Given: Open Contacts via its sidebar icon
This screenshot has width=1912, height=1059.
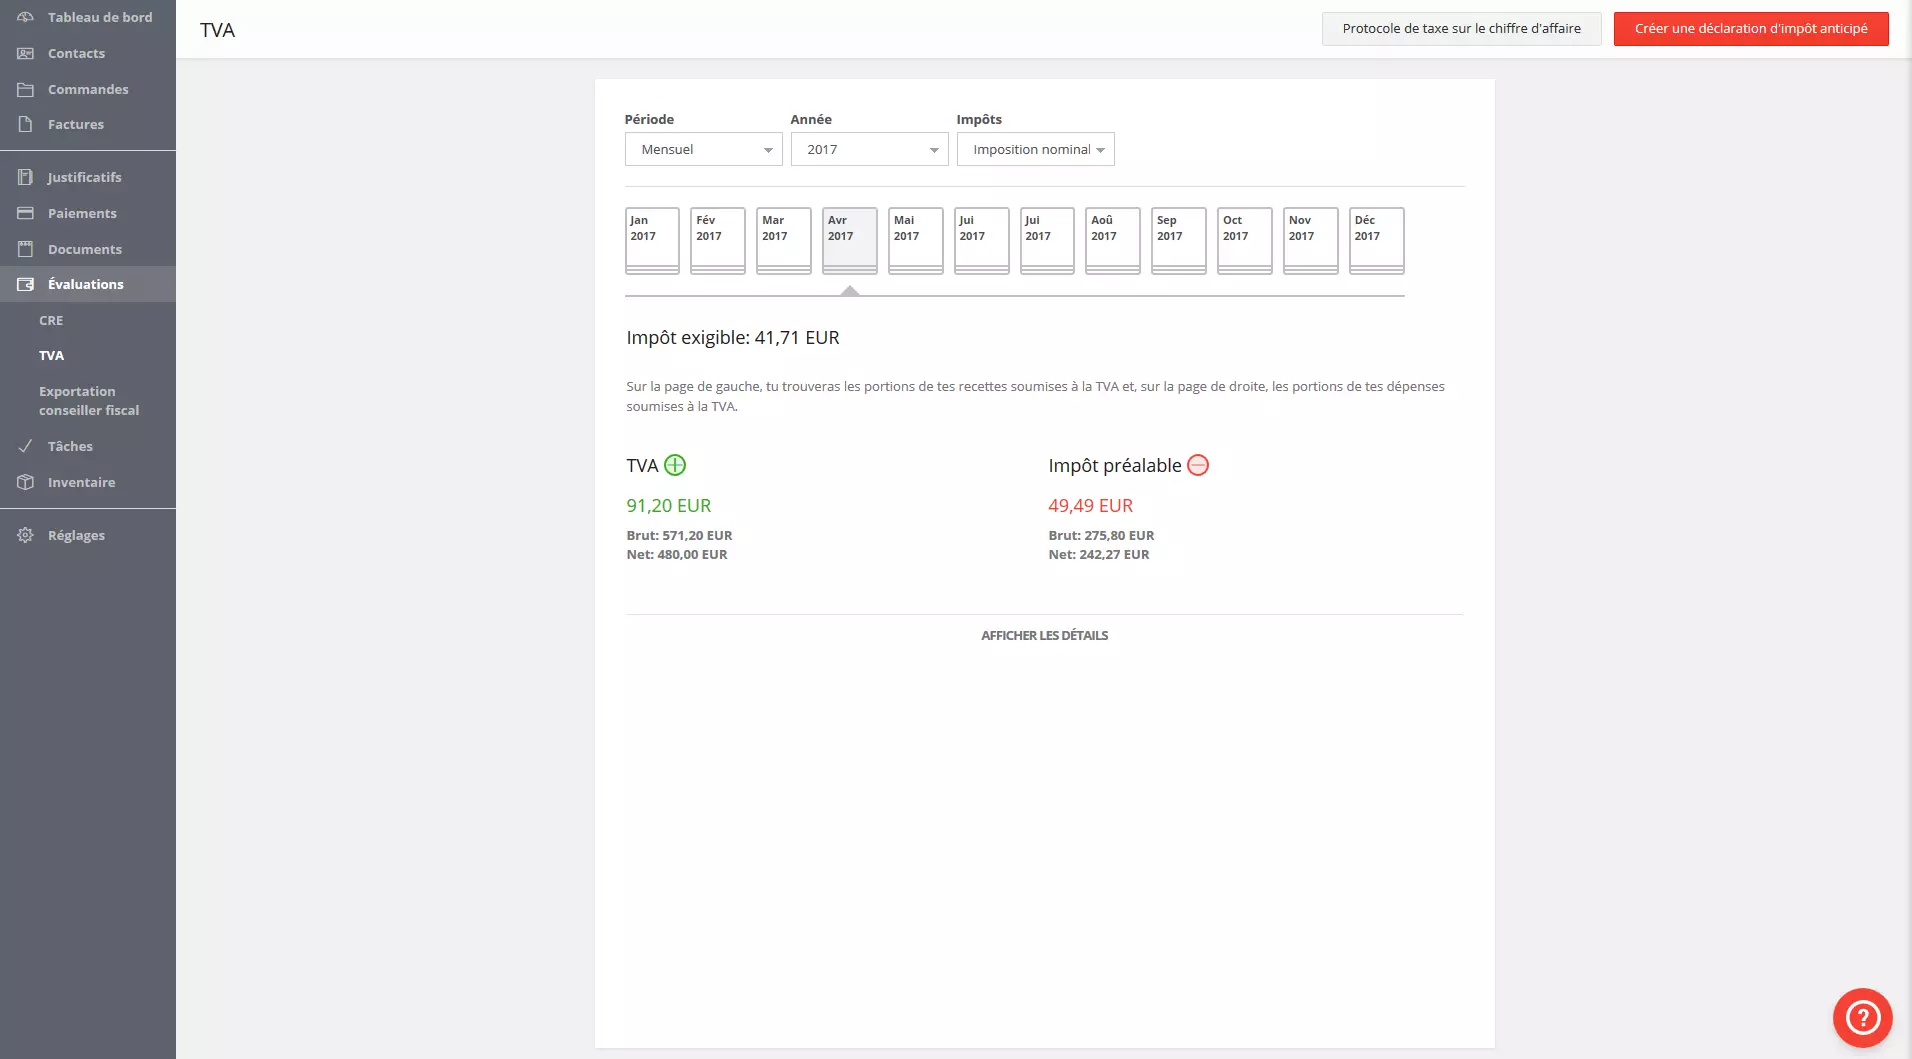Looking at the screenshot, I should coord(26,53).
